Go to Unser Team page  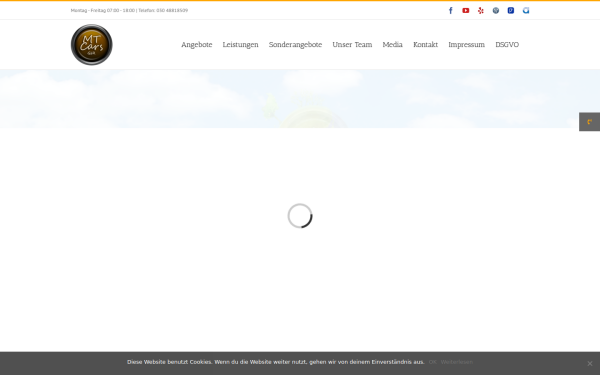click(x=352, y=45)
